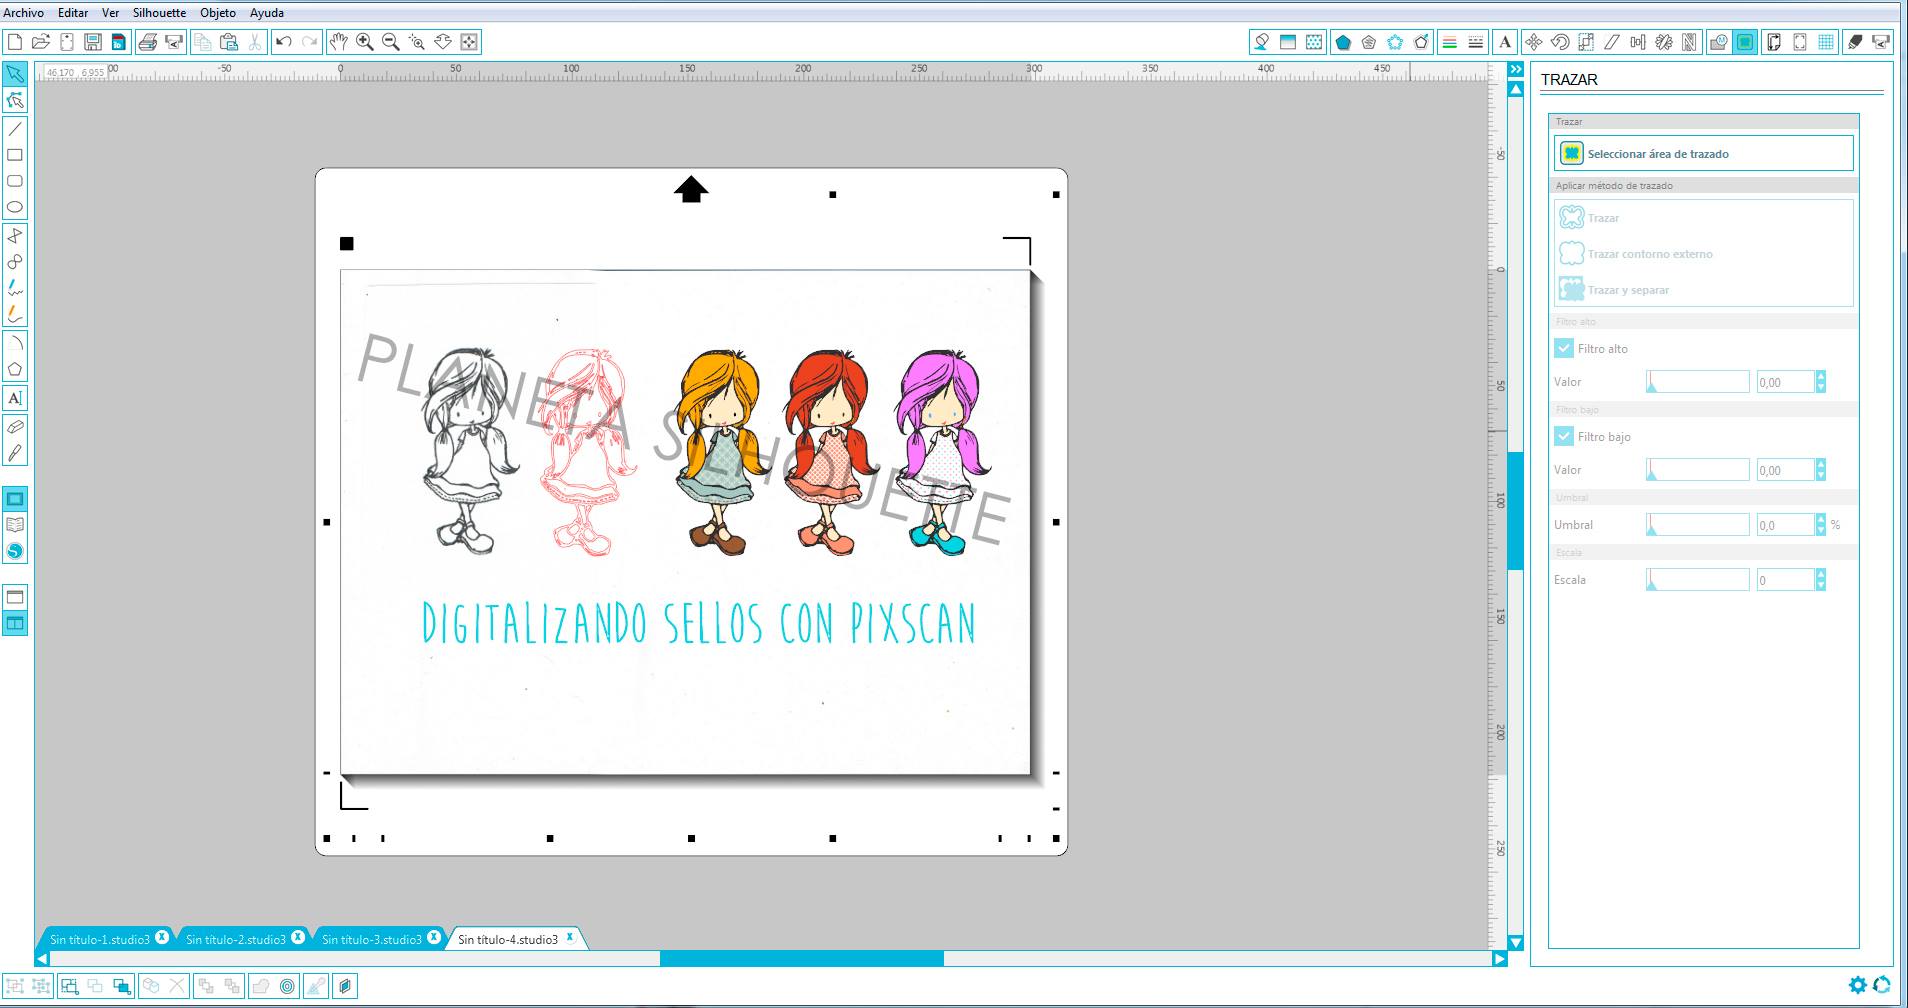Open the Silhouette menu
The image size is (1908, 1008).
pyautogui.click(x=159, y=13)
